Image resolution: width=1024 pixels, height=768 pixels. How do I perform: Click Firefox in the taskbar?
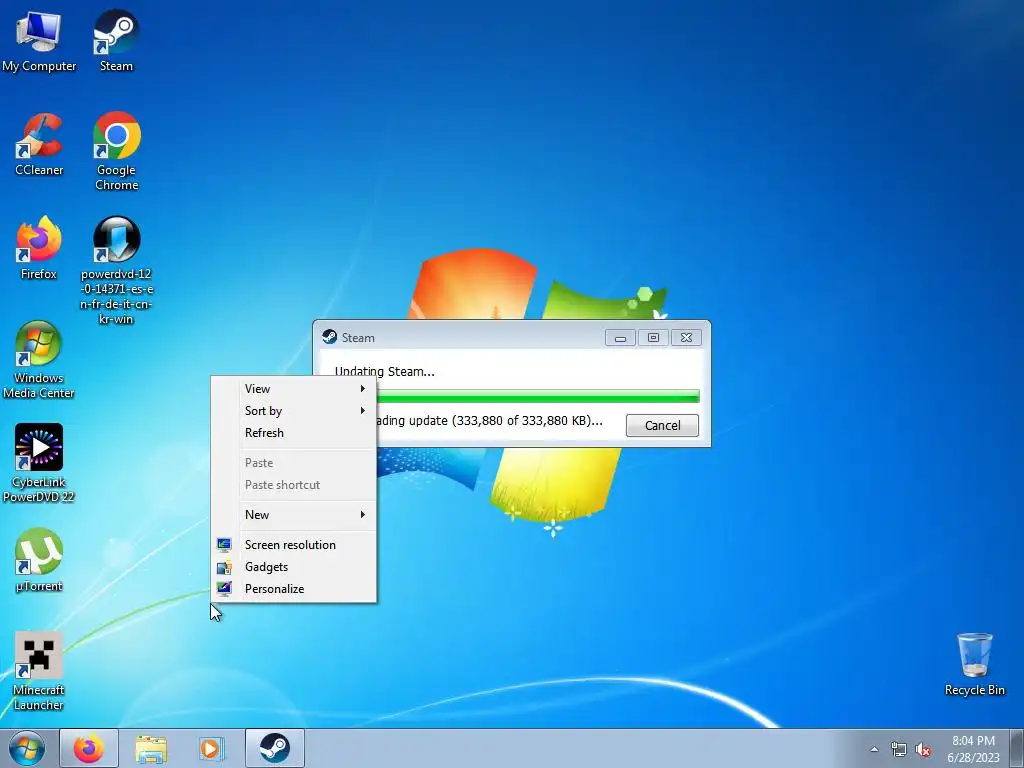pyautogui.click(x=89, y=748)
